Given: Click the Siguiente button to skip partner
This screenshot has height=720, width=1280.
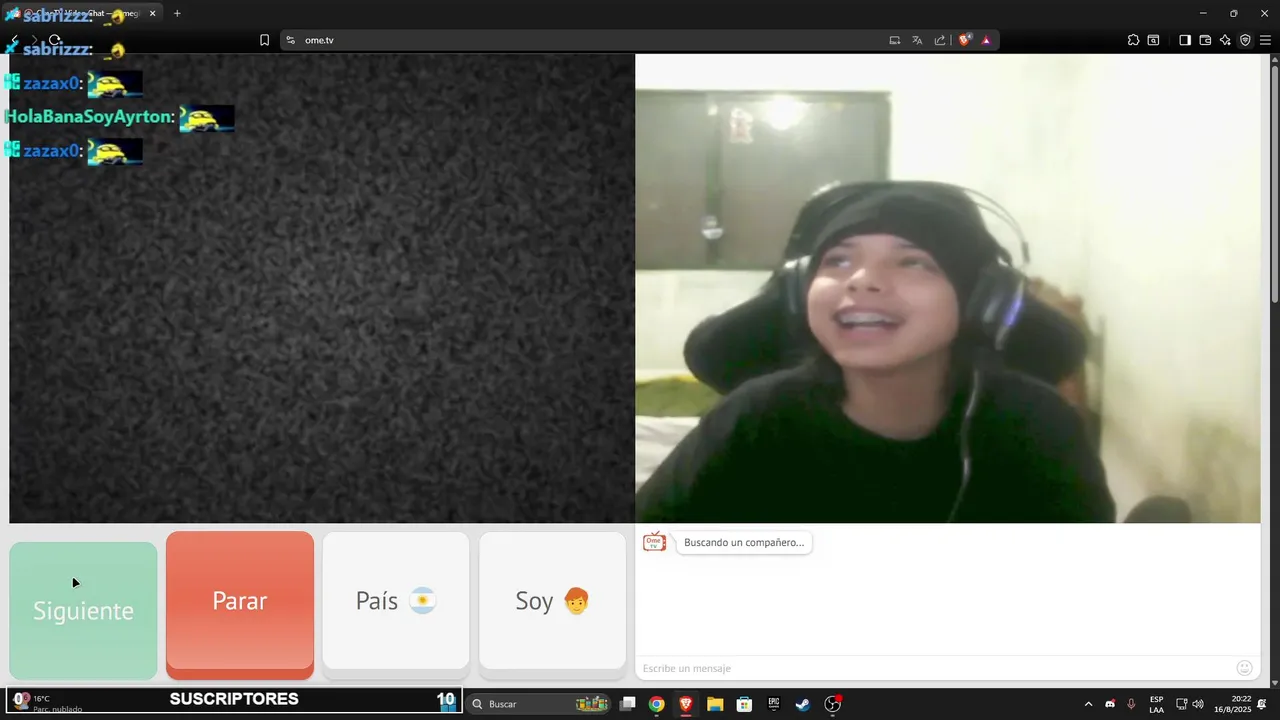Looking at the screenshot, I should [83, 610].
